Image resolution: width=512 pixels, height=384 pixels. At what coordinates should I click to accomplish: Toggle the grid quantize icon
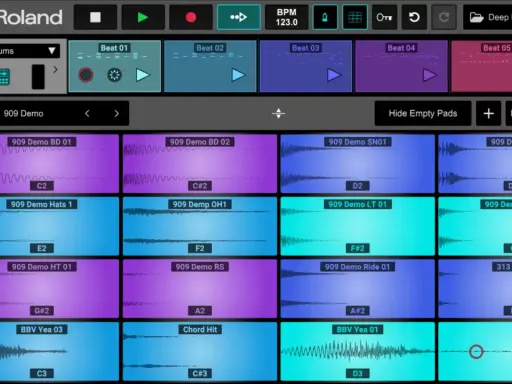tap(355, 17)
